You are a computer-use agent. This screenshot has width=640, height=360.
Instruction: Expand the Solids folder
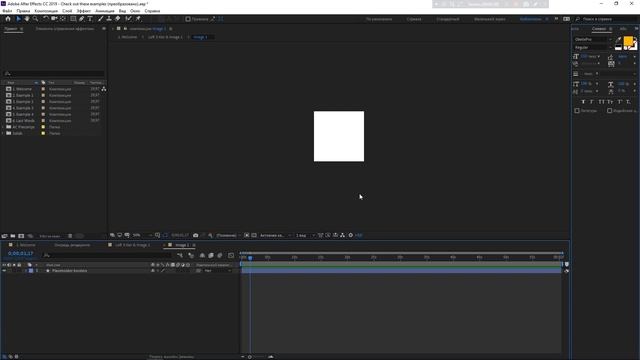point(3,133)
